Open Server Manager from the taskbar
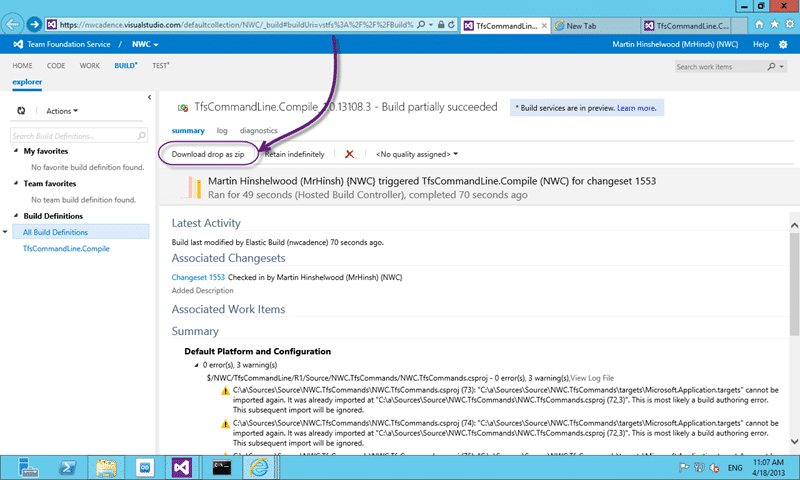This screenshot has width=800, height=480. (x=28, y=467)
